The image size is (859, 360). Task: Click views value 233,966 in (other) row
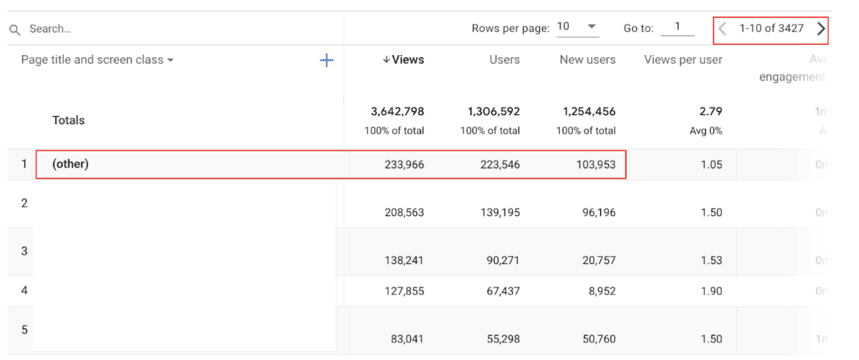(404, 164)
